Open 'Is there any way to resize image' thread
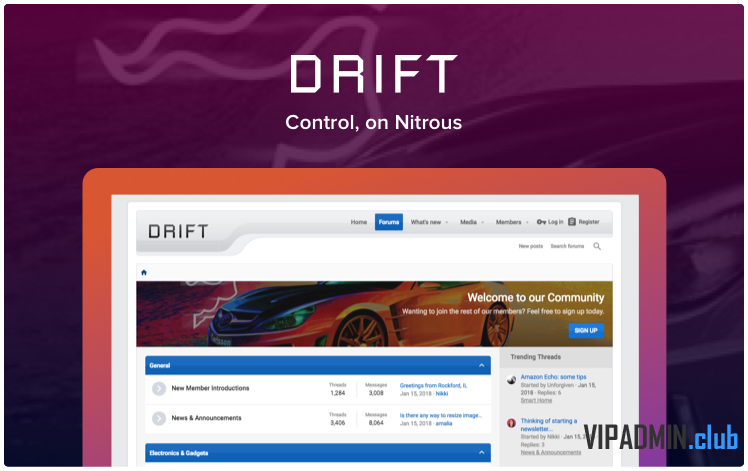 pos(441,416)
